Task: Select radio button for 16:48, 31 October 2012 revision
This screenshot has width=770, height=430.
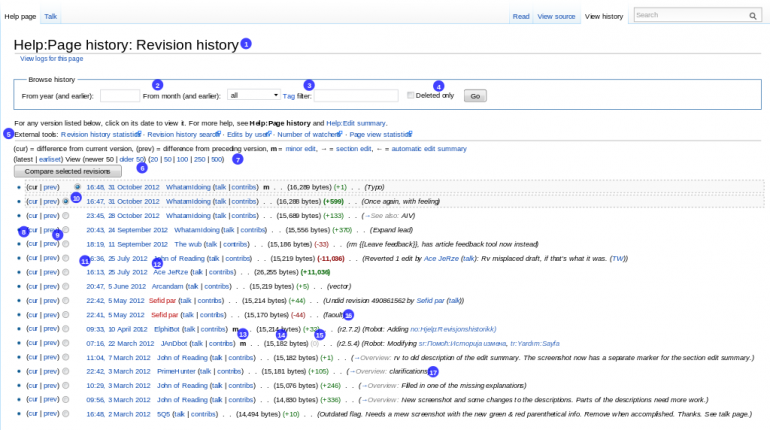Action: click(77, 187)
